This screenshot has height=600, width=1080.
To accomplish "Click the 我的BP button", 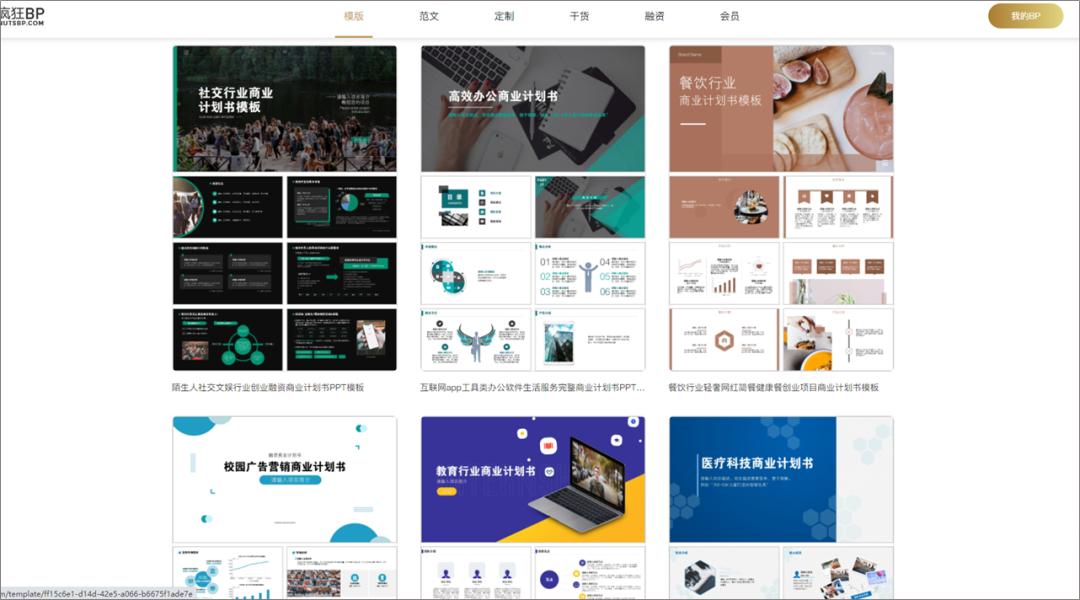I will (1026, 16).
